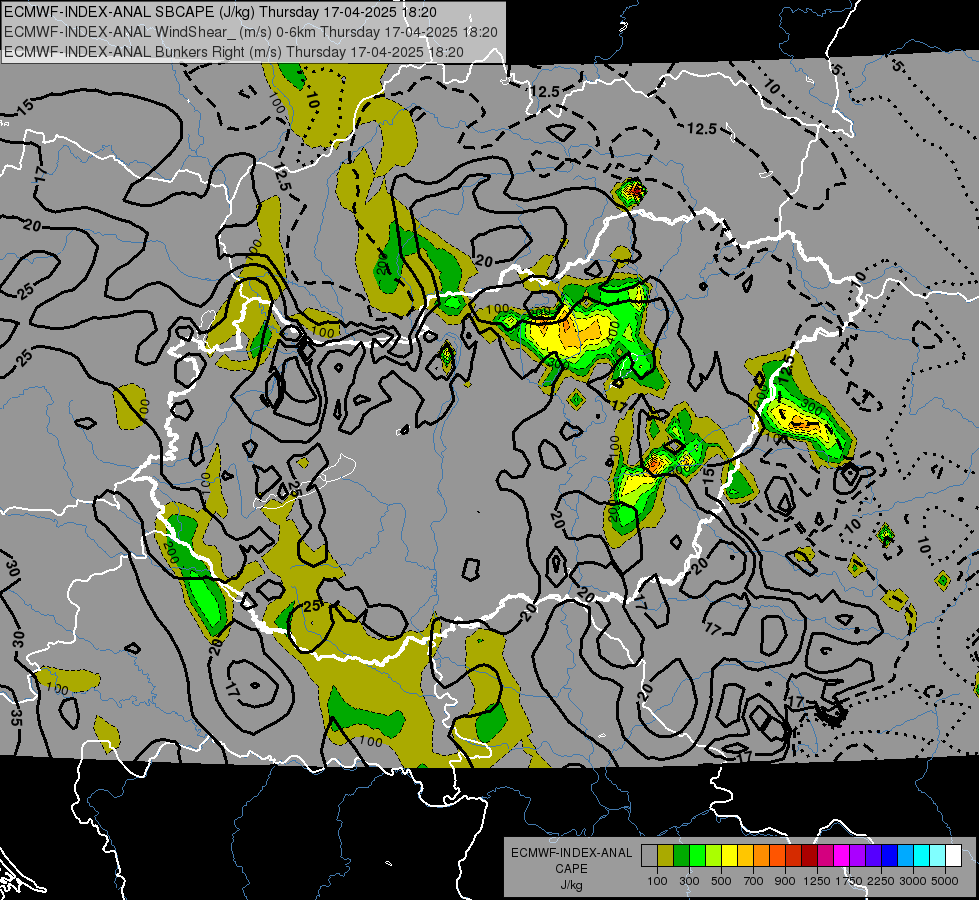Screen dimensions: 979x900
Task: Click the legend label 1250
Action: tap(817, 881)
